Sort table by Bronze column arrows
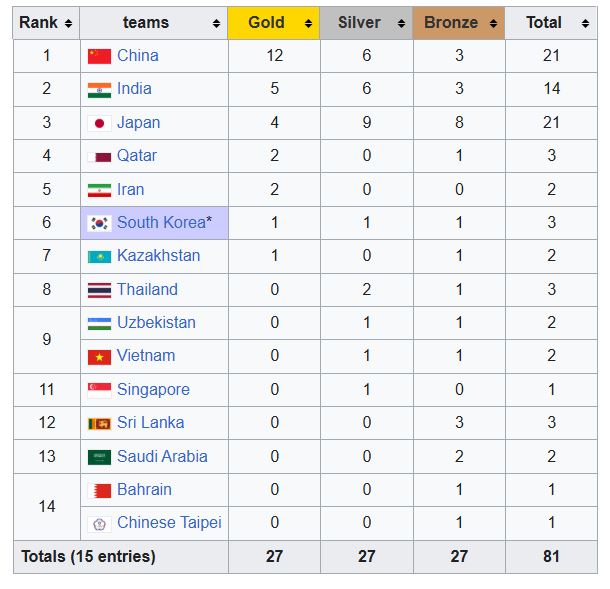This screenshot has width=610, height=589. pos(493,24)
